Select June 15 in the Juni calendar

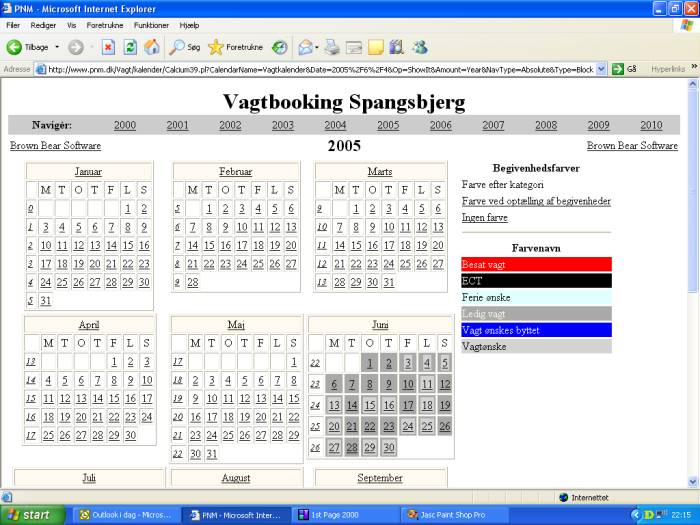pos(370,405)
